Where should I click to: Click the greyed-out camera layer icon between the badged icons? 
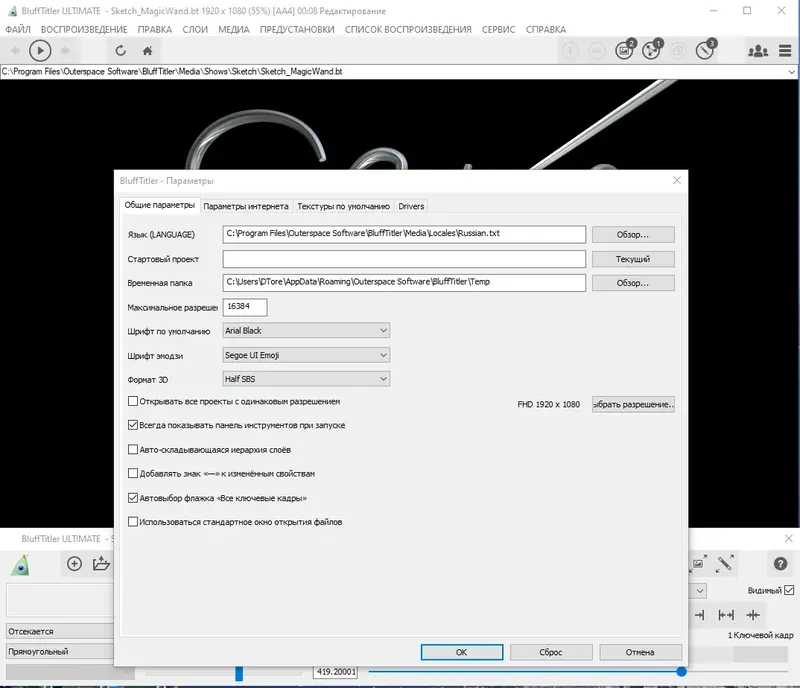click(x=678, y=51)
